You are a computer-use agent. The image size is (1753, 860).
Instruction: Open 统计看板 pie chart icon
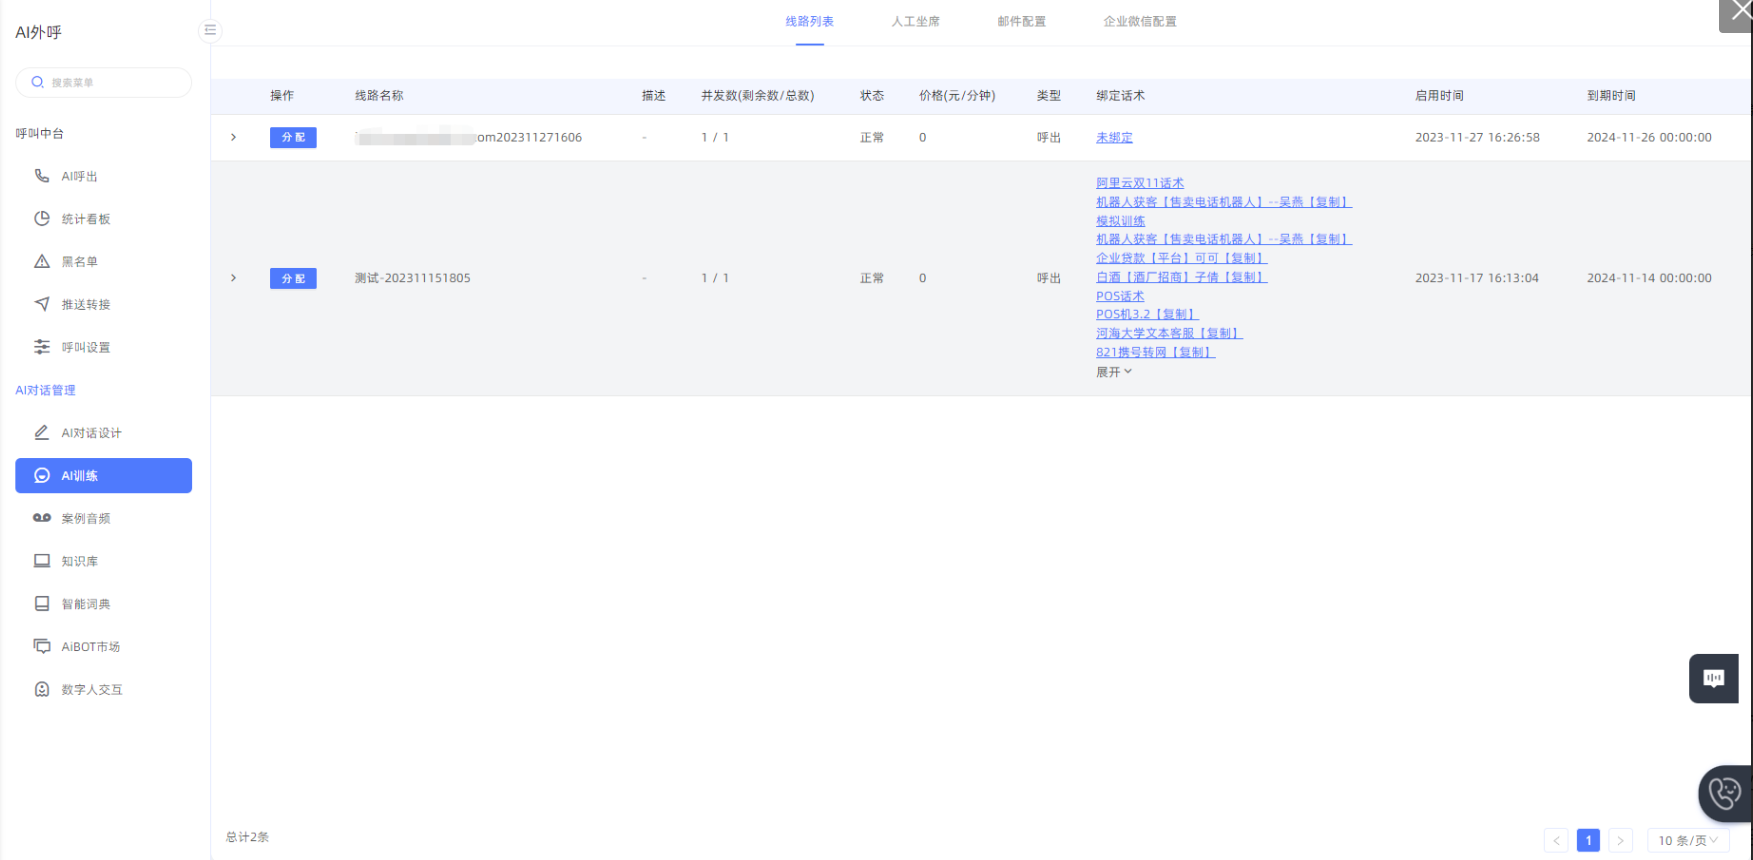42,219
